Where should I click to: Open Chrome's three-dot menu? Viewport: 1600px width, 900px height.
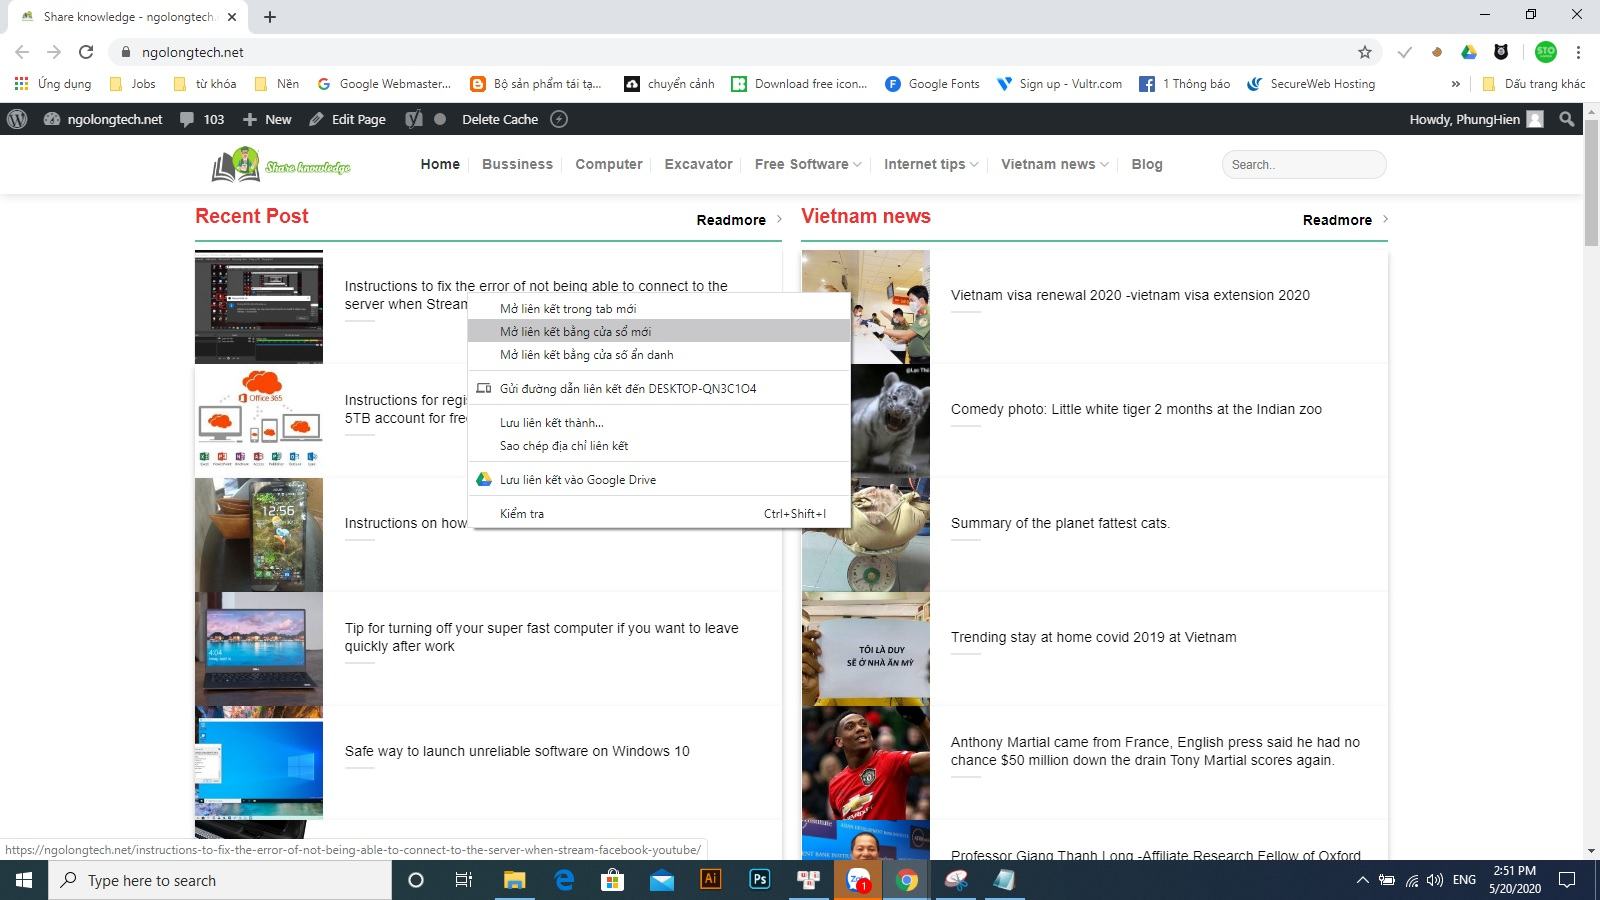1579,52
